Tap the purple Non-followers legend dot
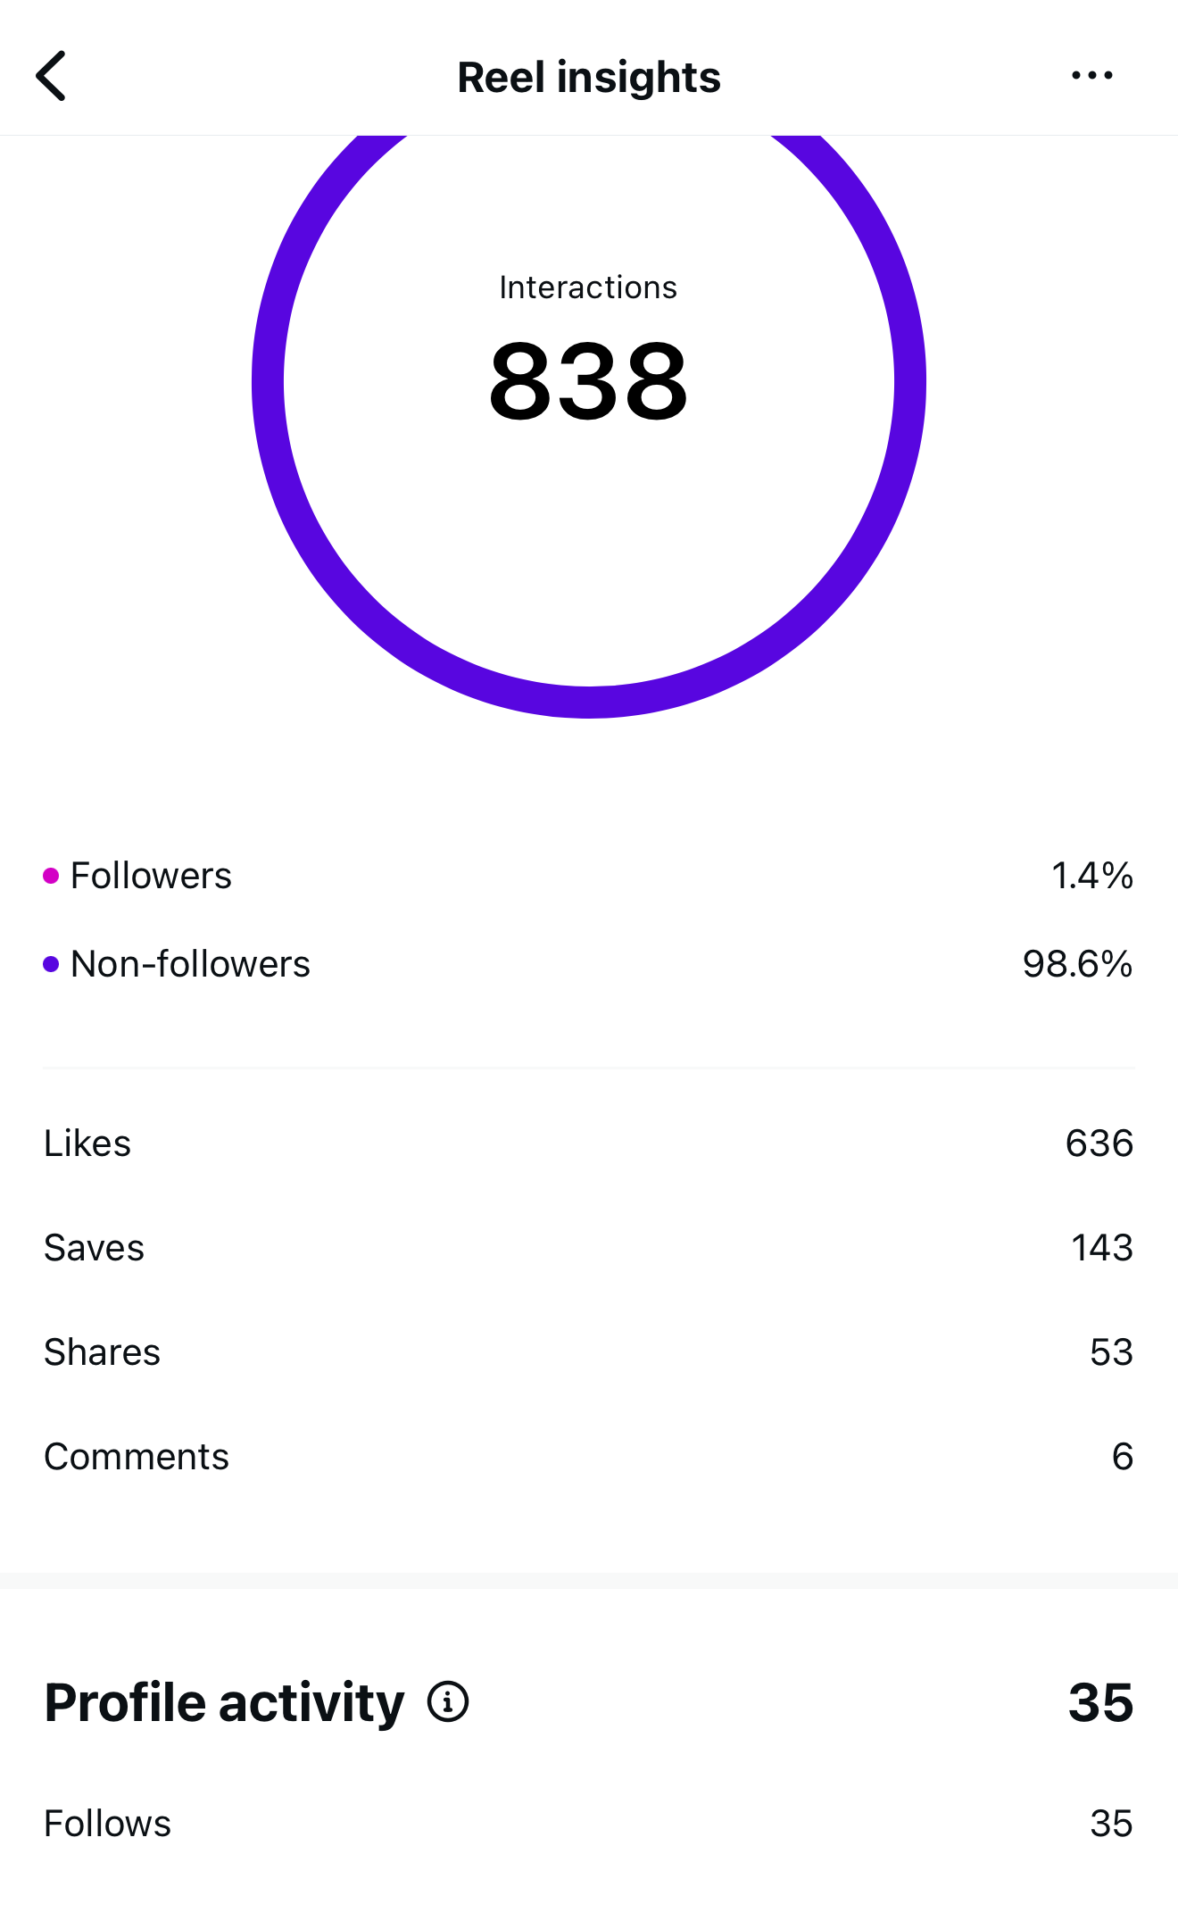 [51, 964]
